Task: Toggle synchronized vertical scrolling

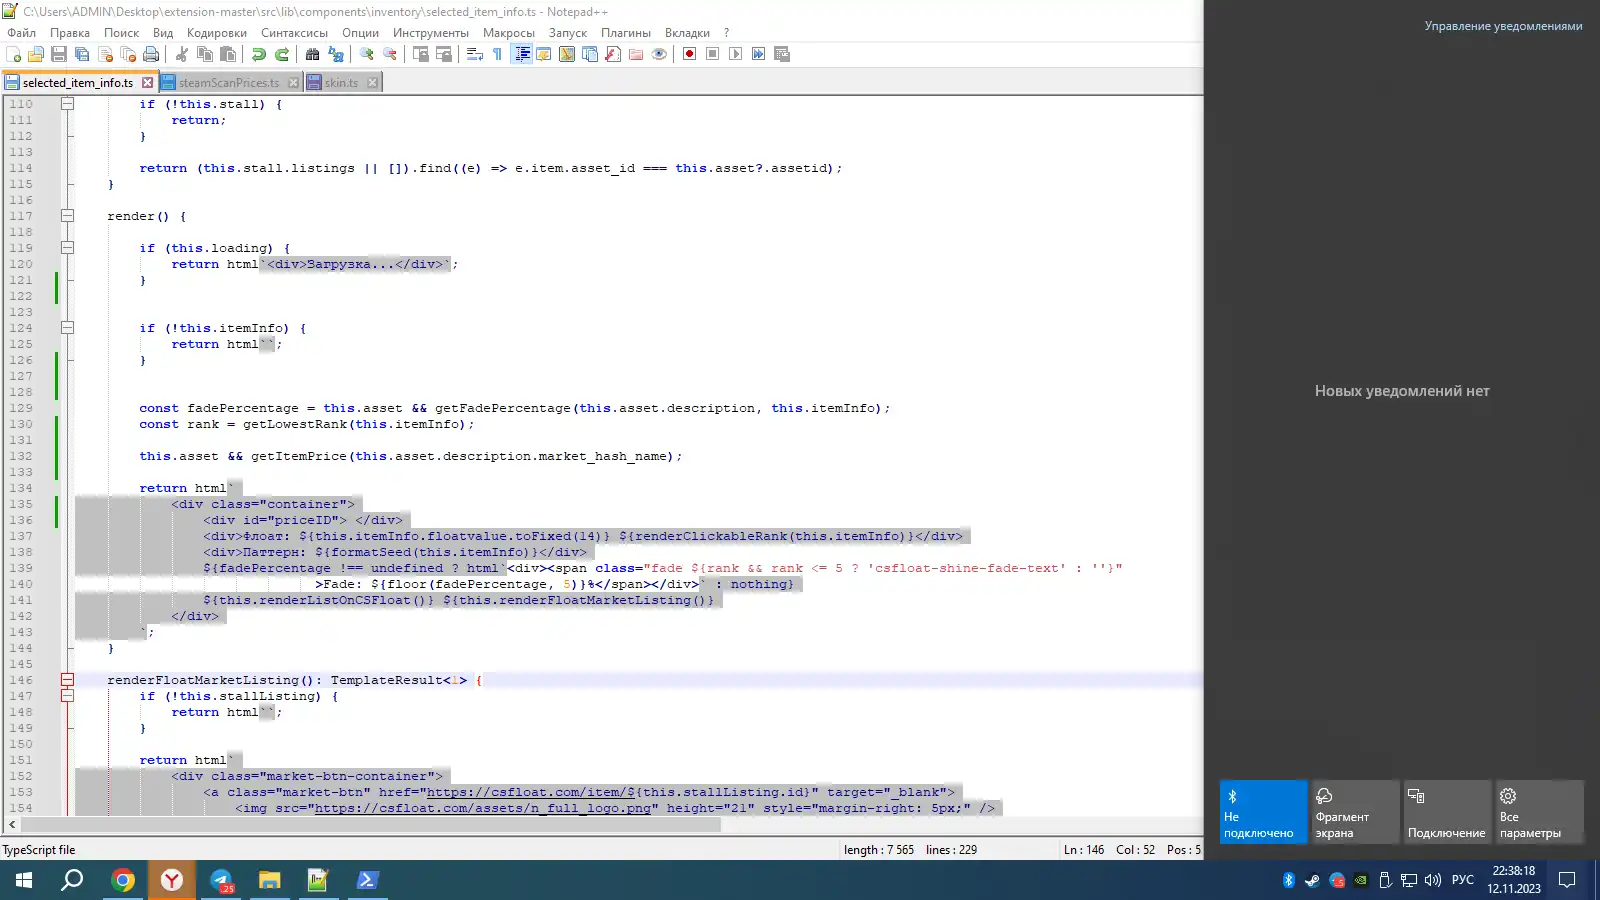Action: click(x=421, y=54)
